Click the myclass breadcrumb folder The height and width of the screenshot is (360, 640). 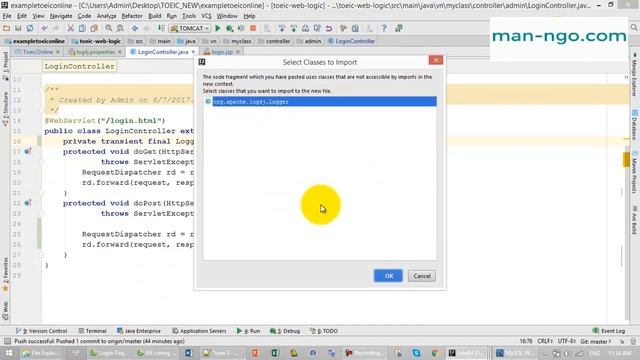pyautogui.click(x=237, y=41)
